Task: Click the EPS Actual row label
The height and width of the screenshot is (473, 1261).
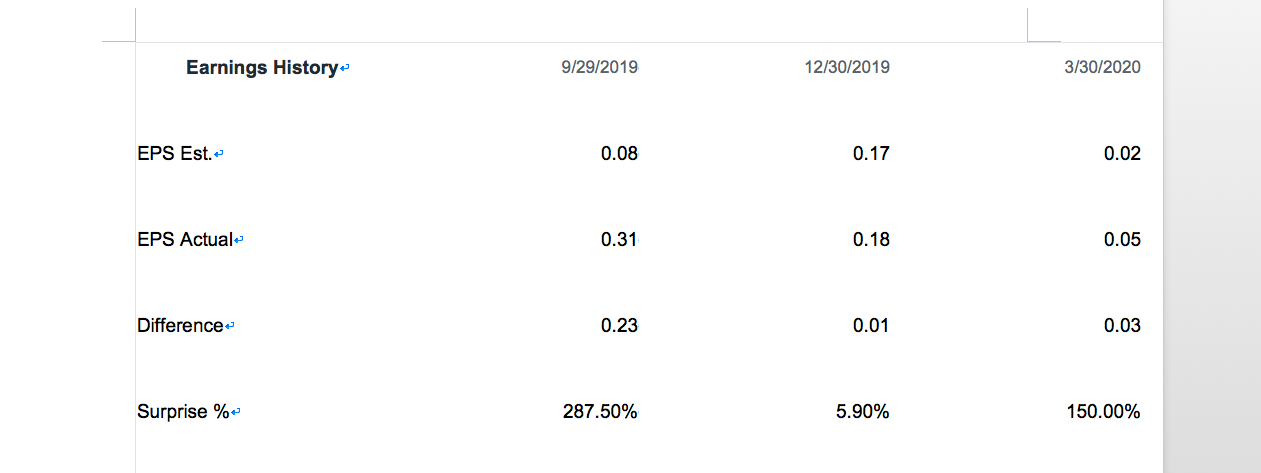Action: 185,240
